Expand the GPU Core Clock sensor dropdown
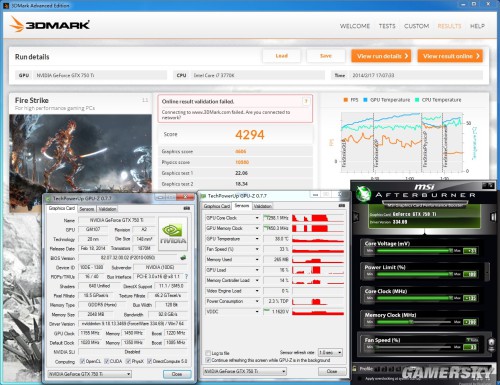500x385 pixels. 257,218
